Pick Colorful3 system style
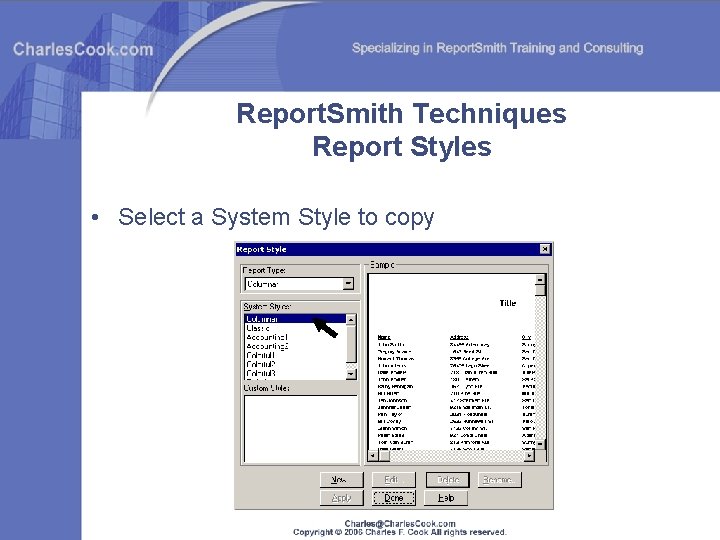 click(295, 373)
